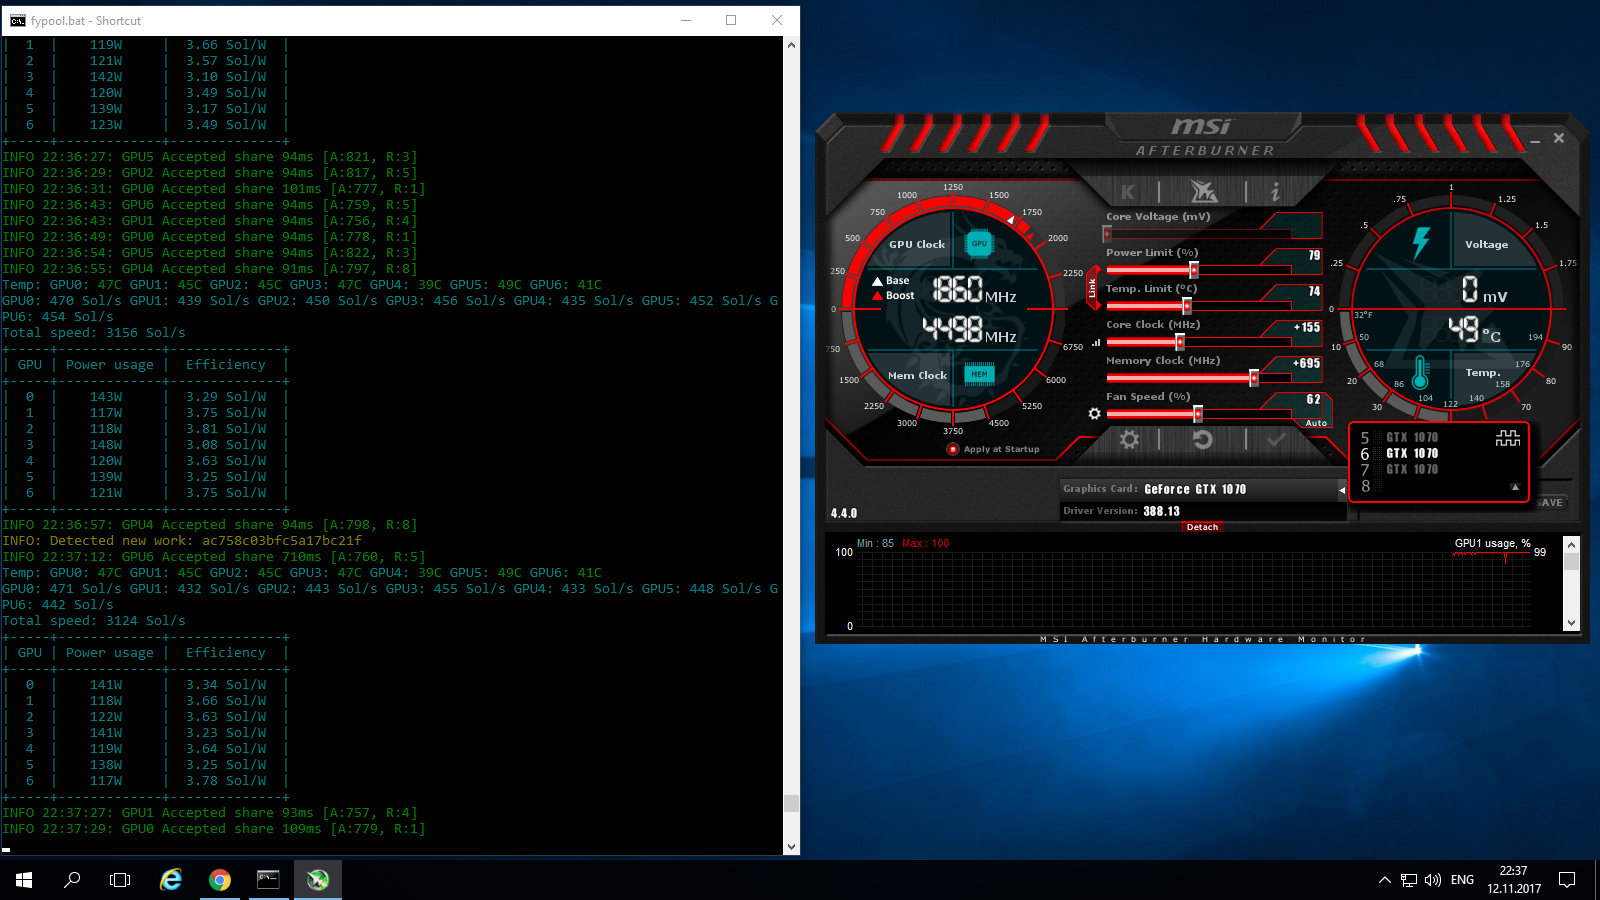Click the core clock curve editor icon
Screen dimensions: 1600x900
1096,342
